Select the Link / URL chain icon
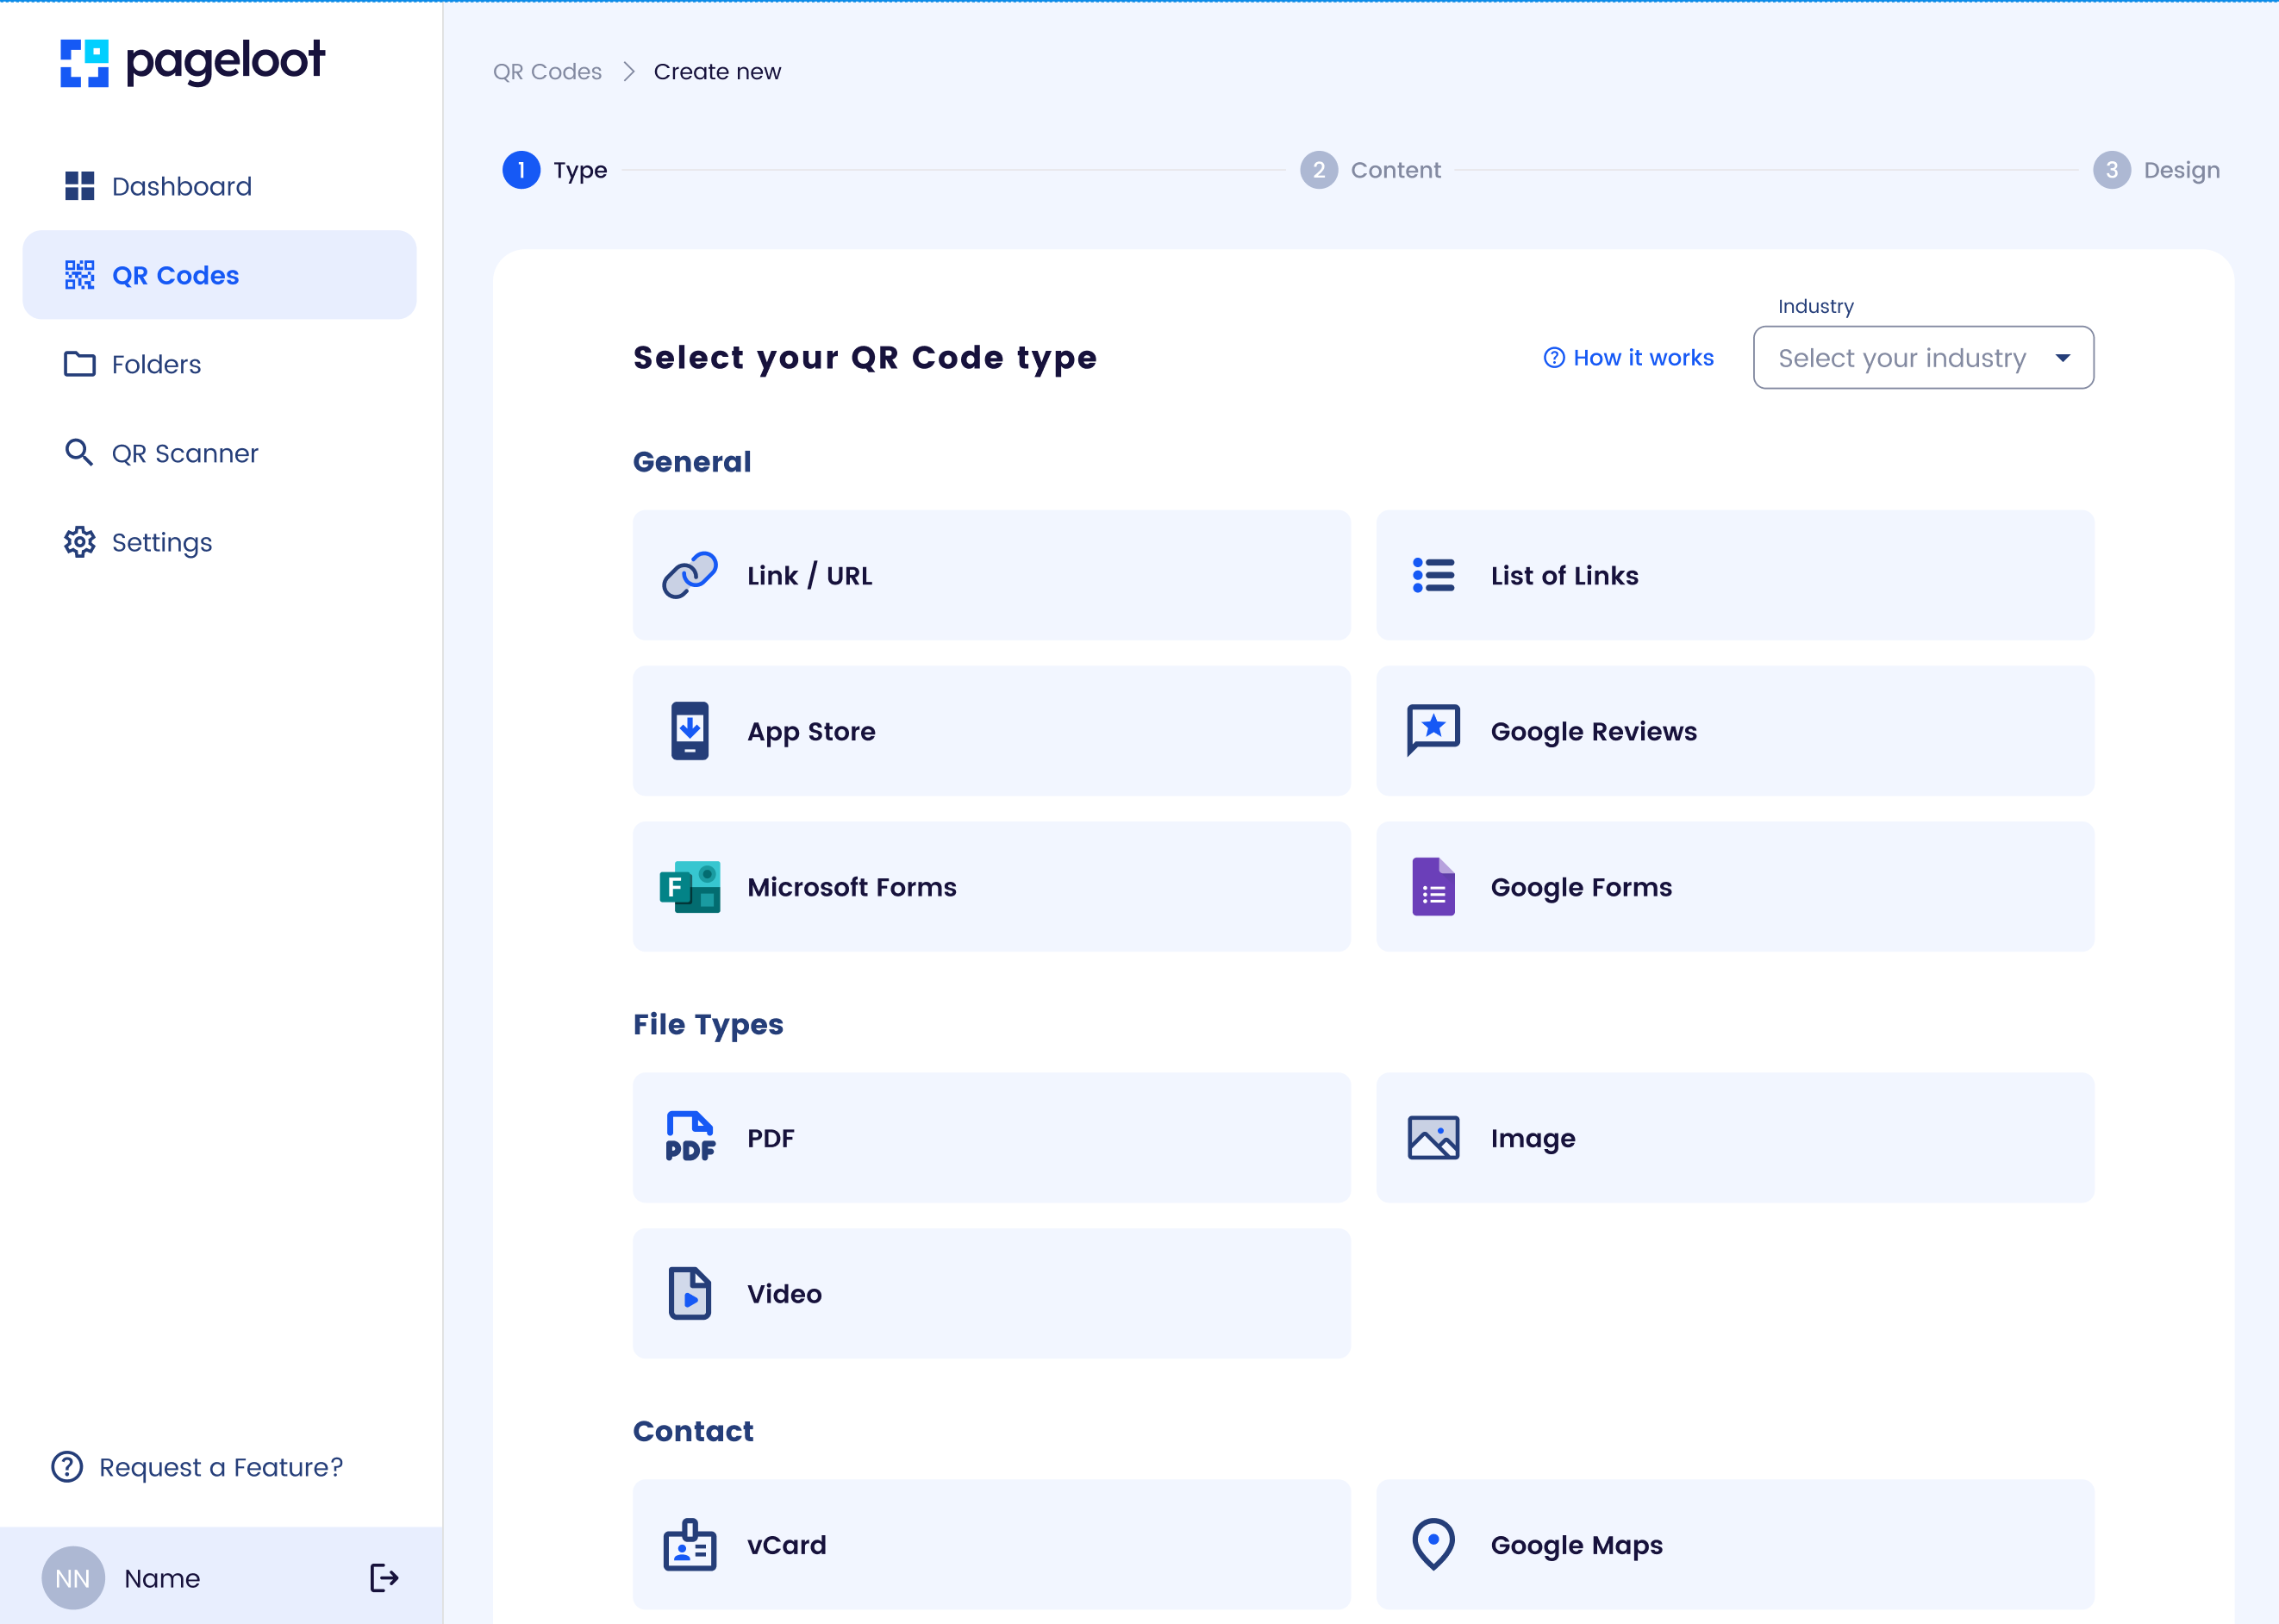The image size is (2279, 1624). pos(690,575)
